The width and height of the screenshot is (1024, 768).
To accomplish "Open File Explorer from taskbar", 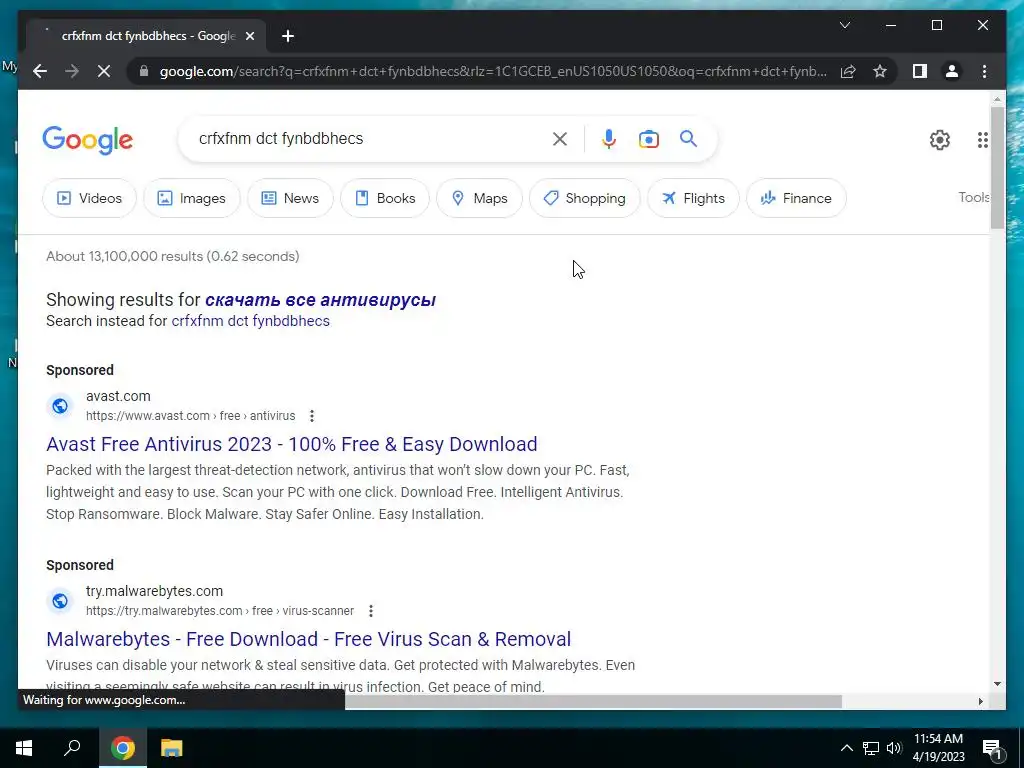I will coord(171,748).
